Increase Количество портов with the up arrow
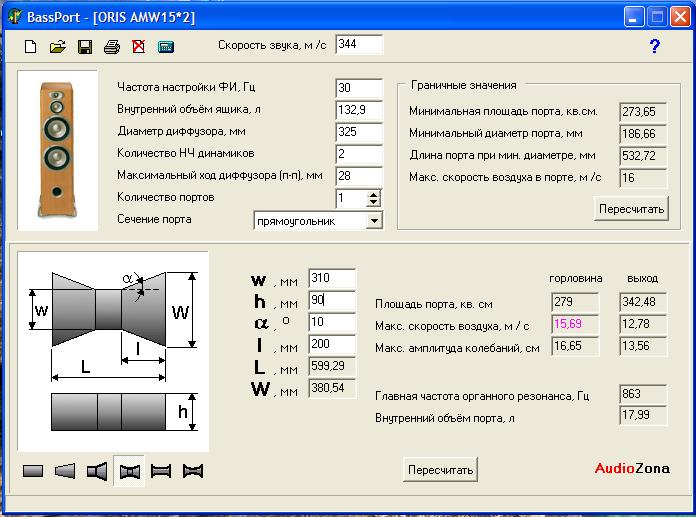Viewport: 696px width, 517px height. click(374, 193)
